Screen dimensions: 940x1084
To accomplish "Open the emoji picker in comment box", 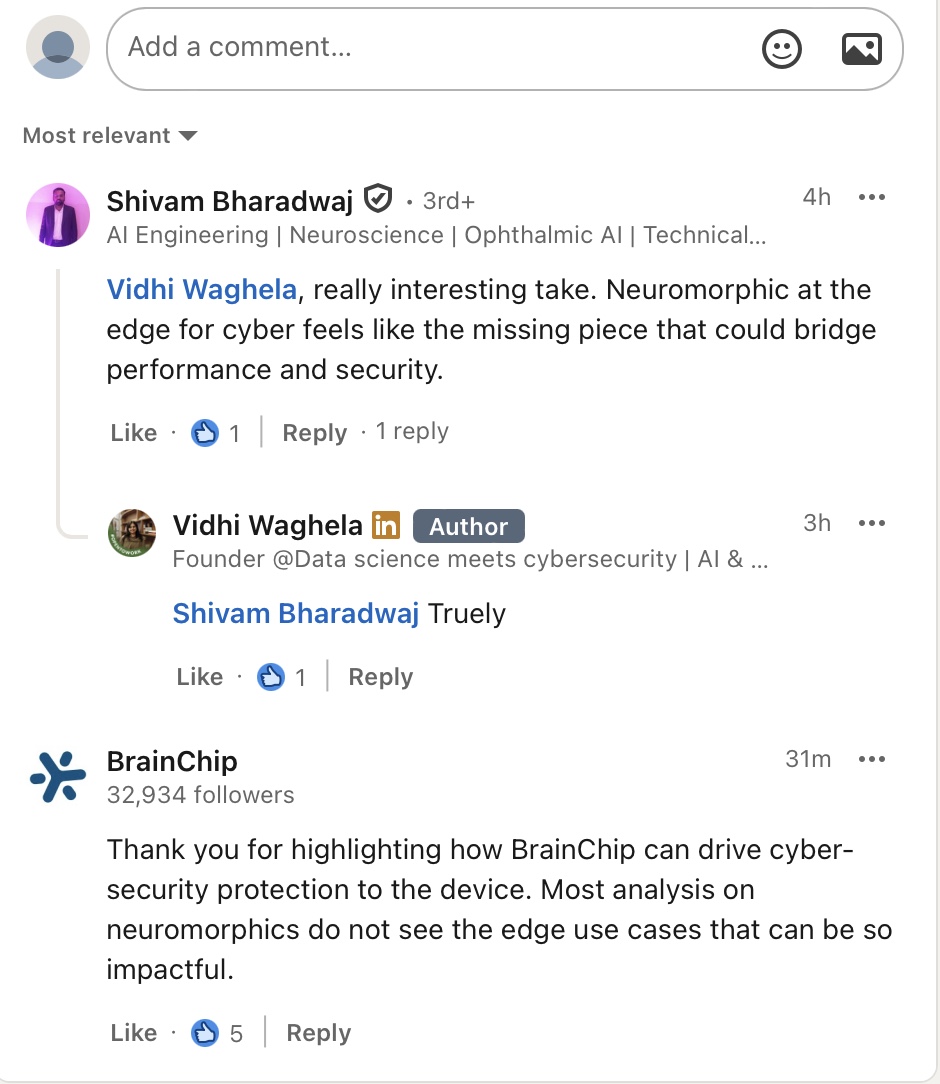I will pyautogui.click(x=781, y=49).
